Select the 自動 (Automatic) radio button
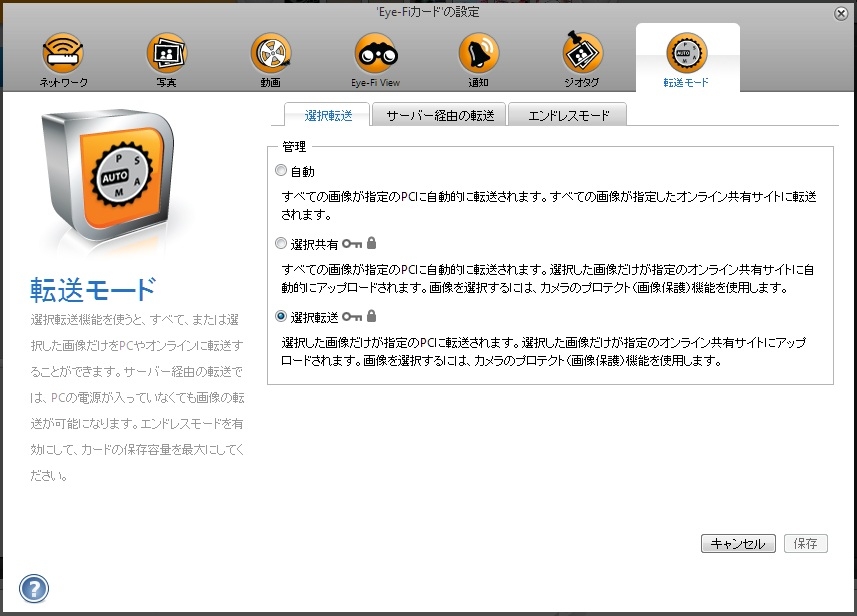Image resolution: width=857 pixels, height=616 pixels. pos(281,171)
